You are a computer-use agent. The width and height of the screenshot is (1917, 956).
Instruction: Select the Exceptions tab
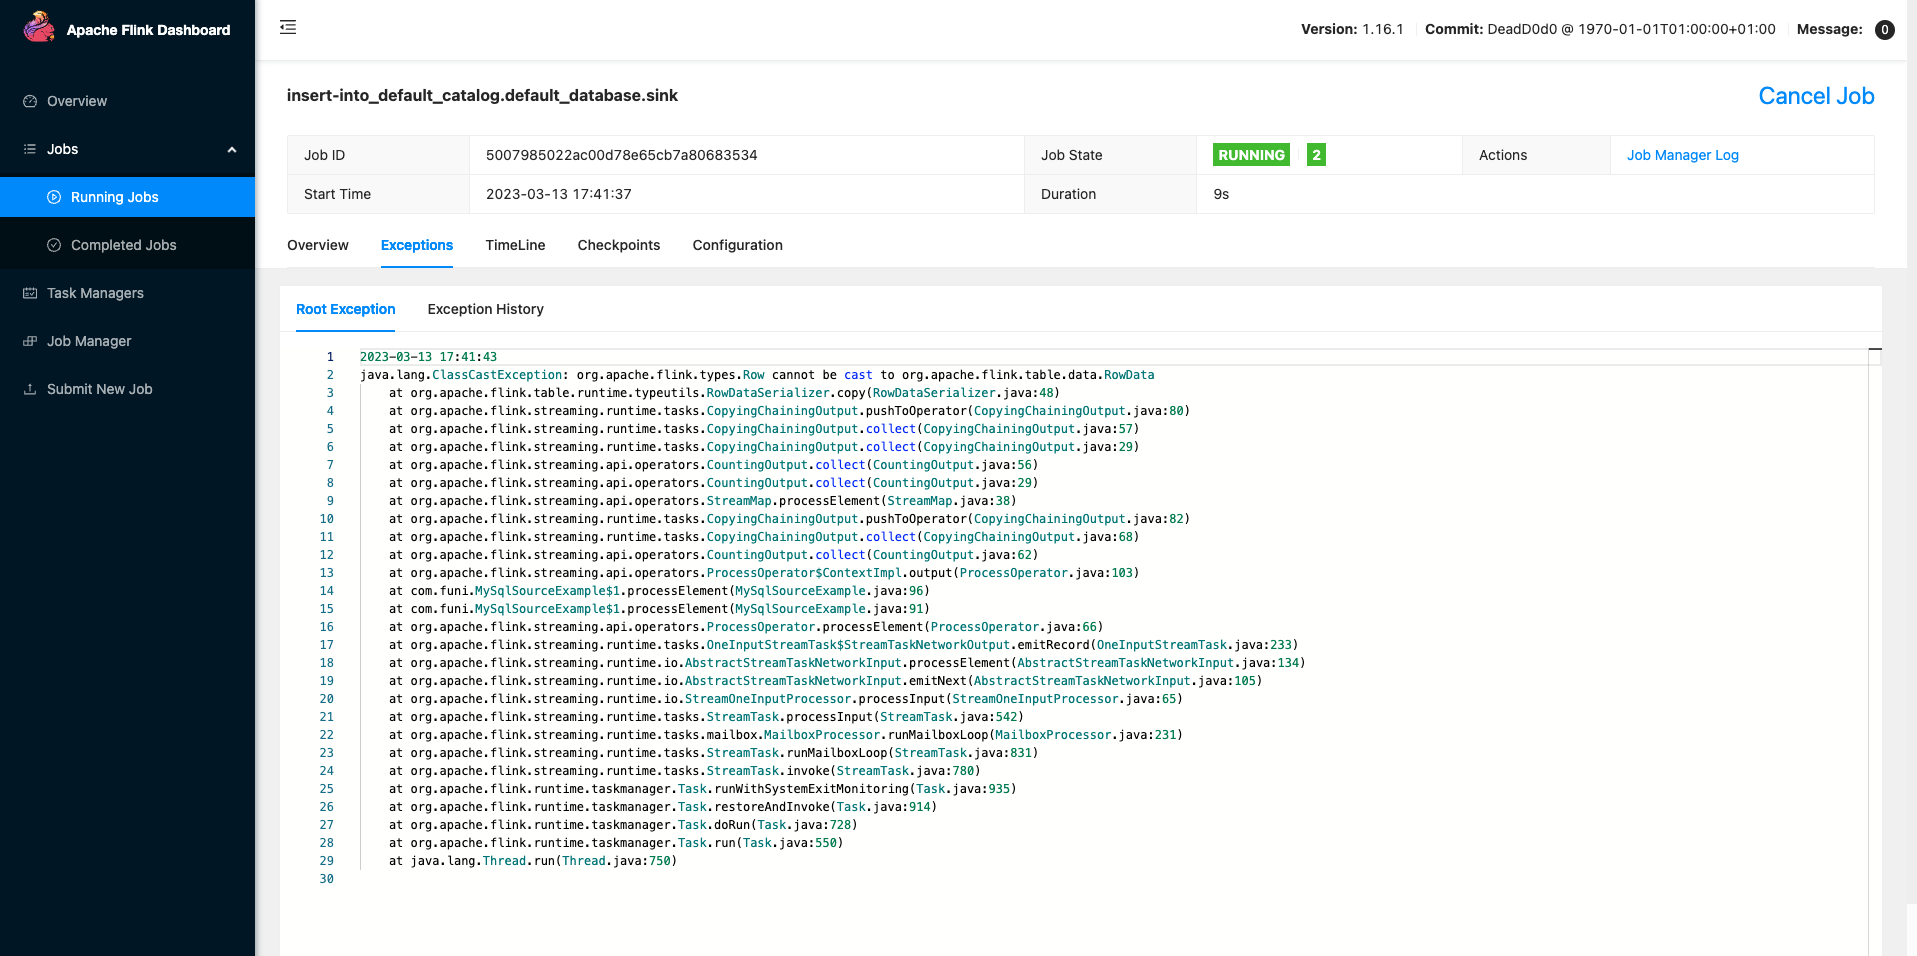pyautogui.click(x=417, y=245)
